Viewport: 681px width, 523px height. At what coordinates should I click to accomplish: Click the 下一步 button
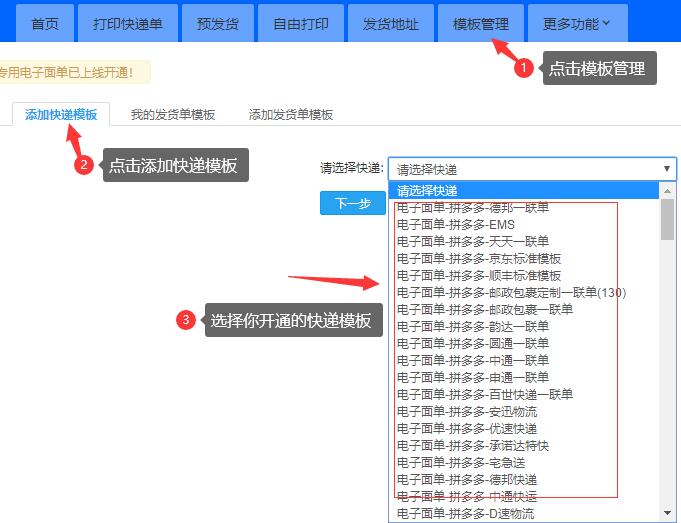[x=353, y=203]
